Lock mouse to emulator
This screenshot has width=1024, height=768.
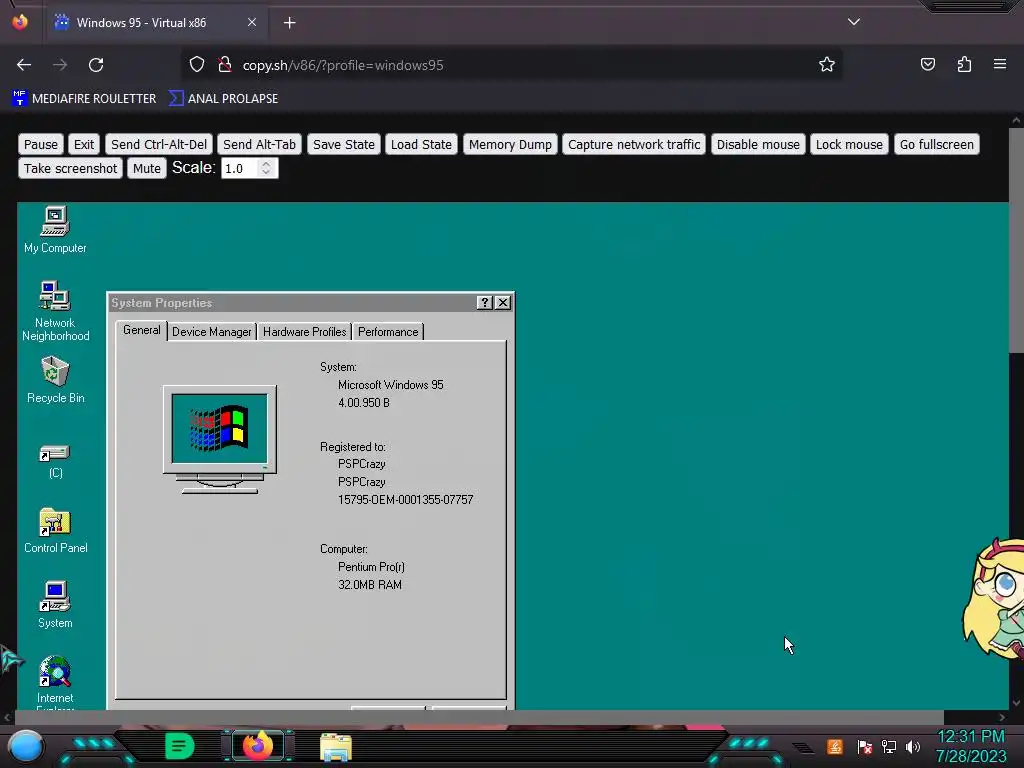(849, 144)
